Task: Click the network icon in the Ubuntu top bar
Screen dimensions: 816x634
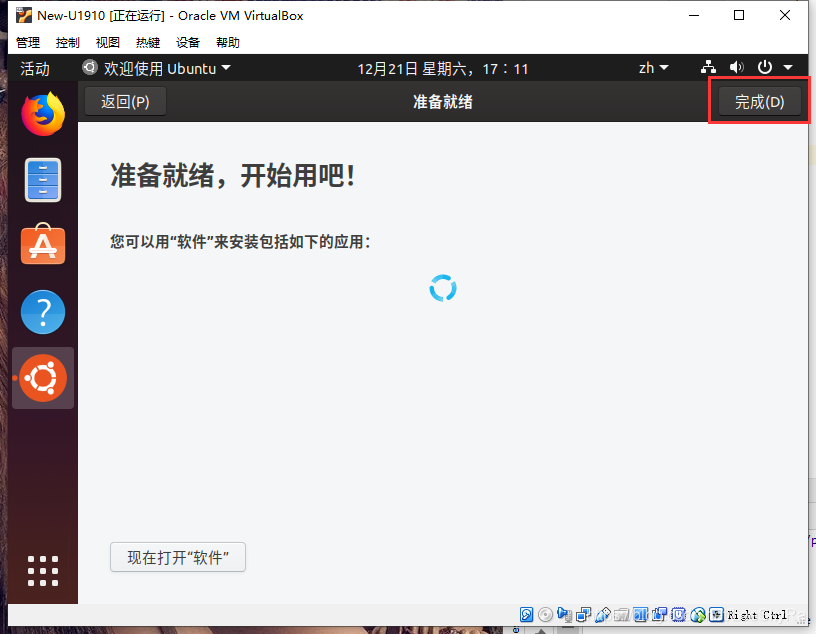Action: click(x=709, y=68)
